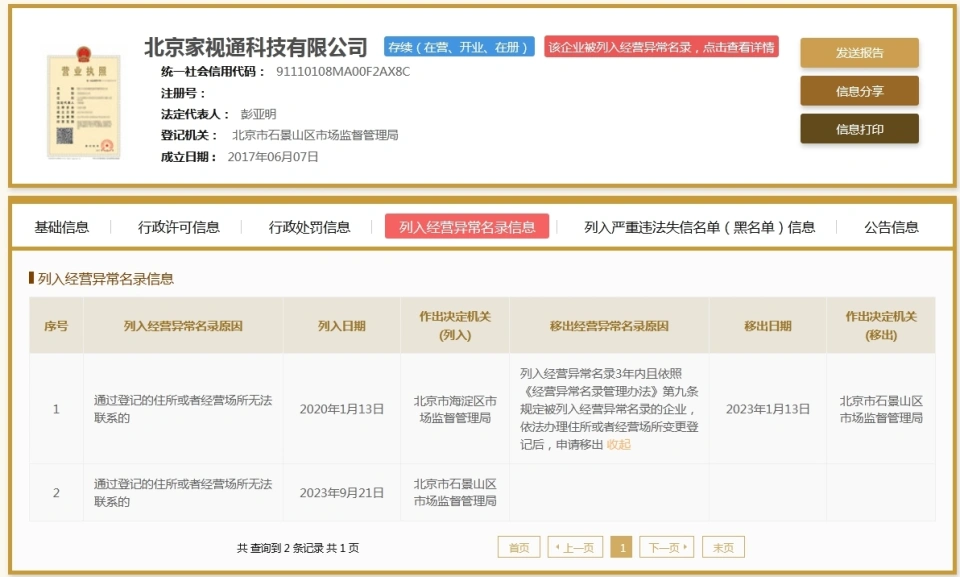The height and width of the screenshot is (577, 960).
Task: Select the 列入经营异常名录信息 tab
Action: pos(467,227)
